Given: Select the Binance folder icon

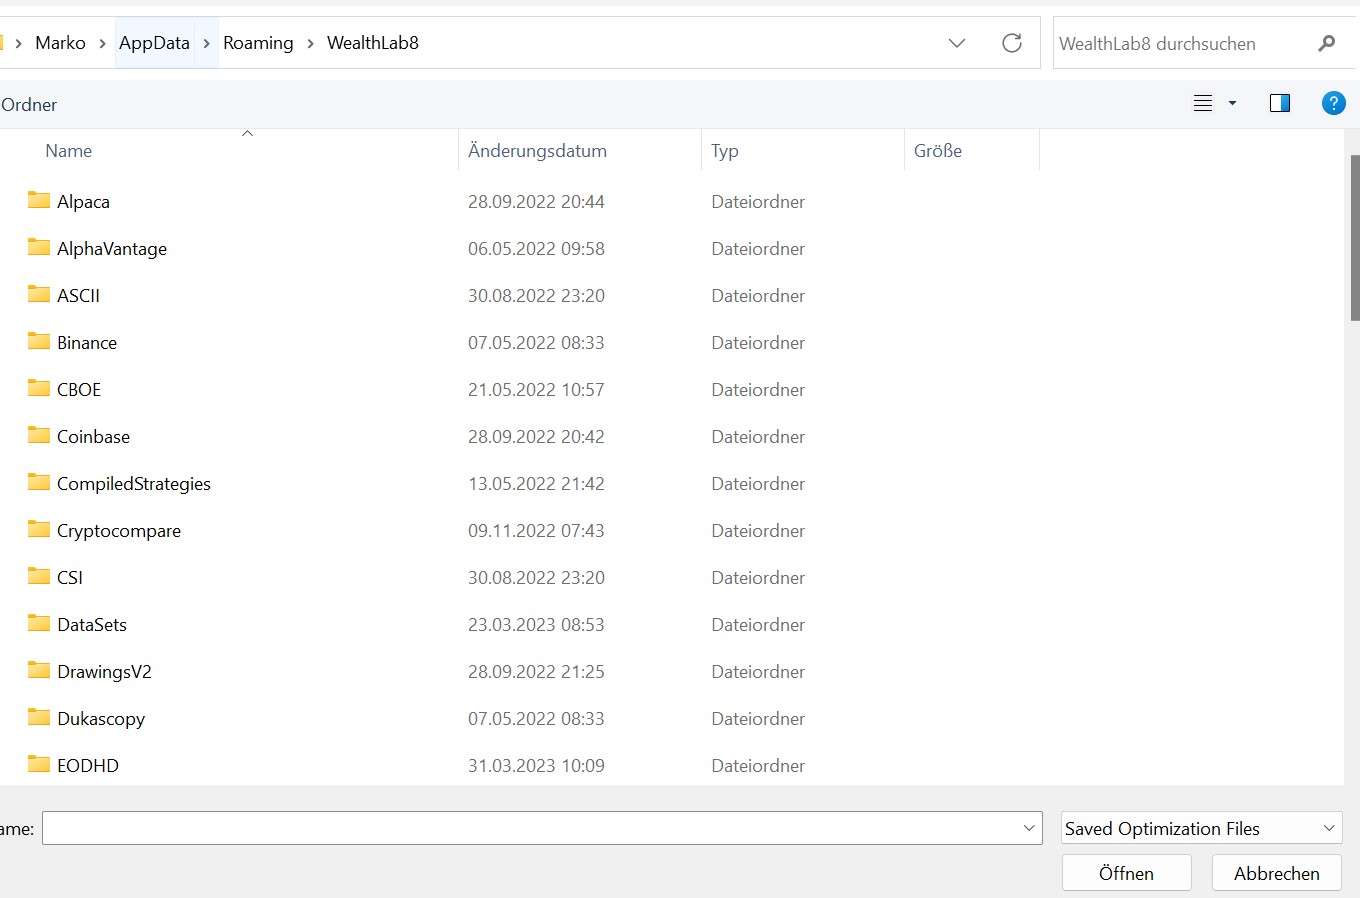Looking at the screenshot, I should (x=39, y=341).
